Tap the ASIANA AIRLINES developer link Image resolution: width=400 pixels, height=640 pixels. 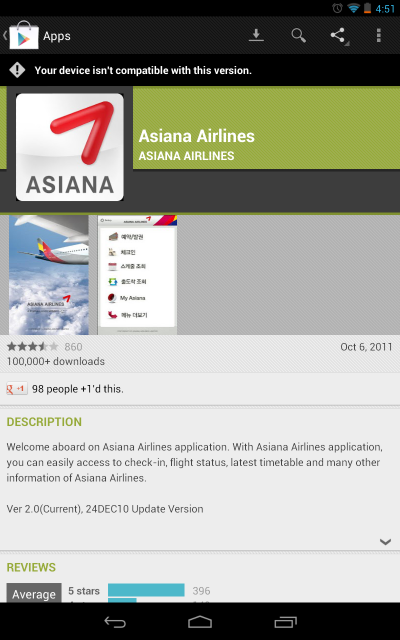[x=186, y=156]
